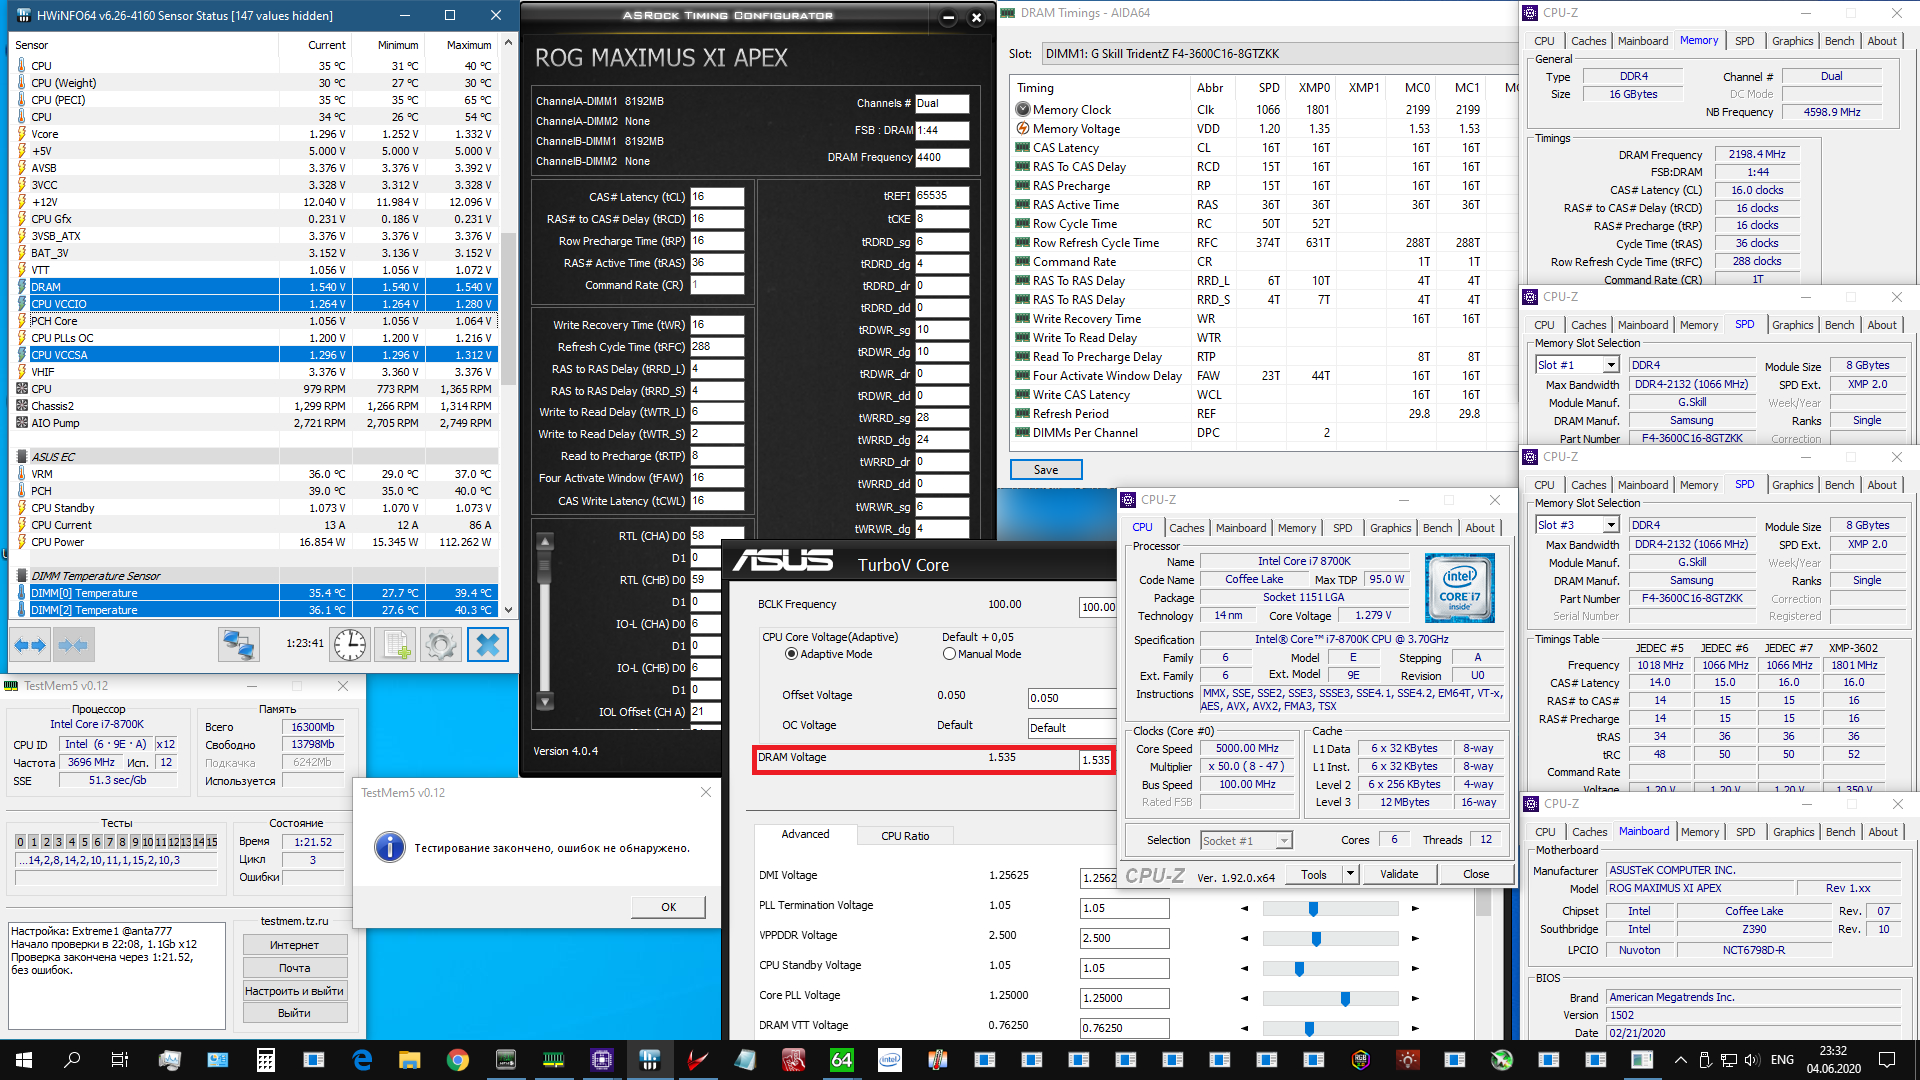Viewport: 1920px width, 1080px height.
Task: Open HWiNFO remote network monitoring icon
Action: coord(238,645)
